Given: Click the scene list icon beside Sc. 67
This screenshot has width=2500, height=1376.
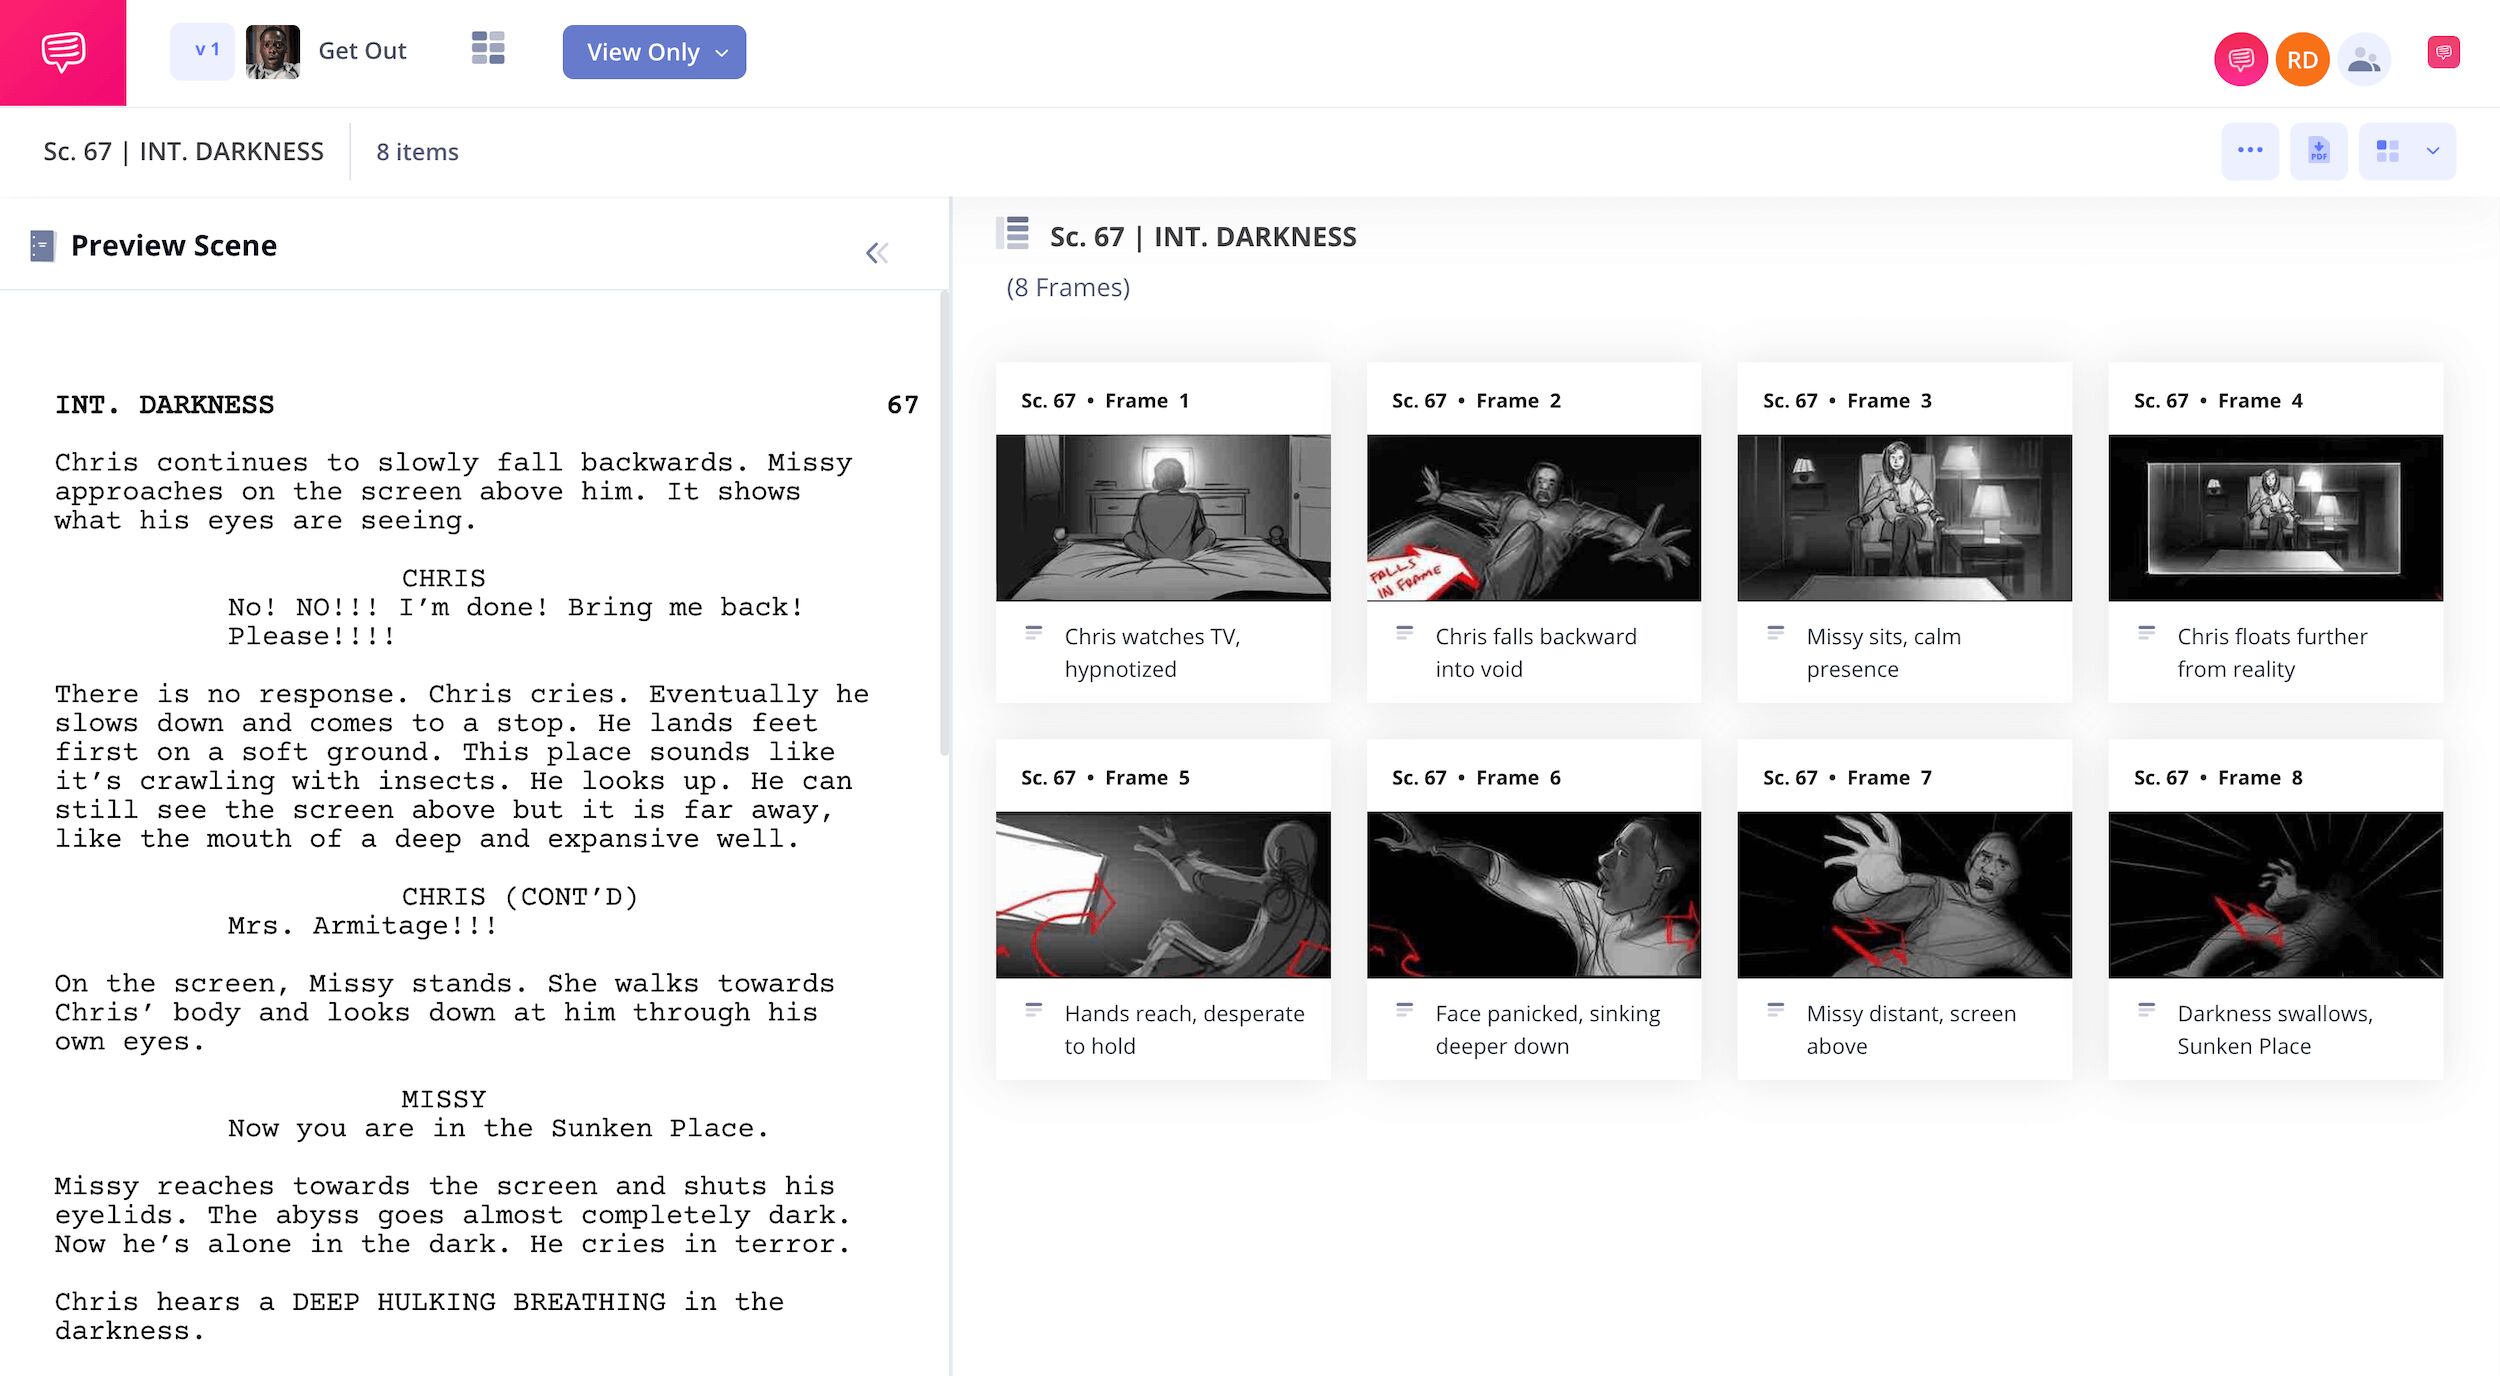Looking at the screenshot, I should click(x=1013, y=234).
